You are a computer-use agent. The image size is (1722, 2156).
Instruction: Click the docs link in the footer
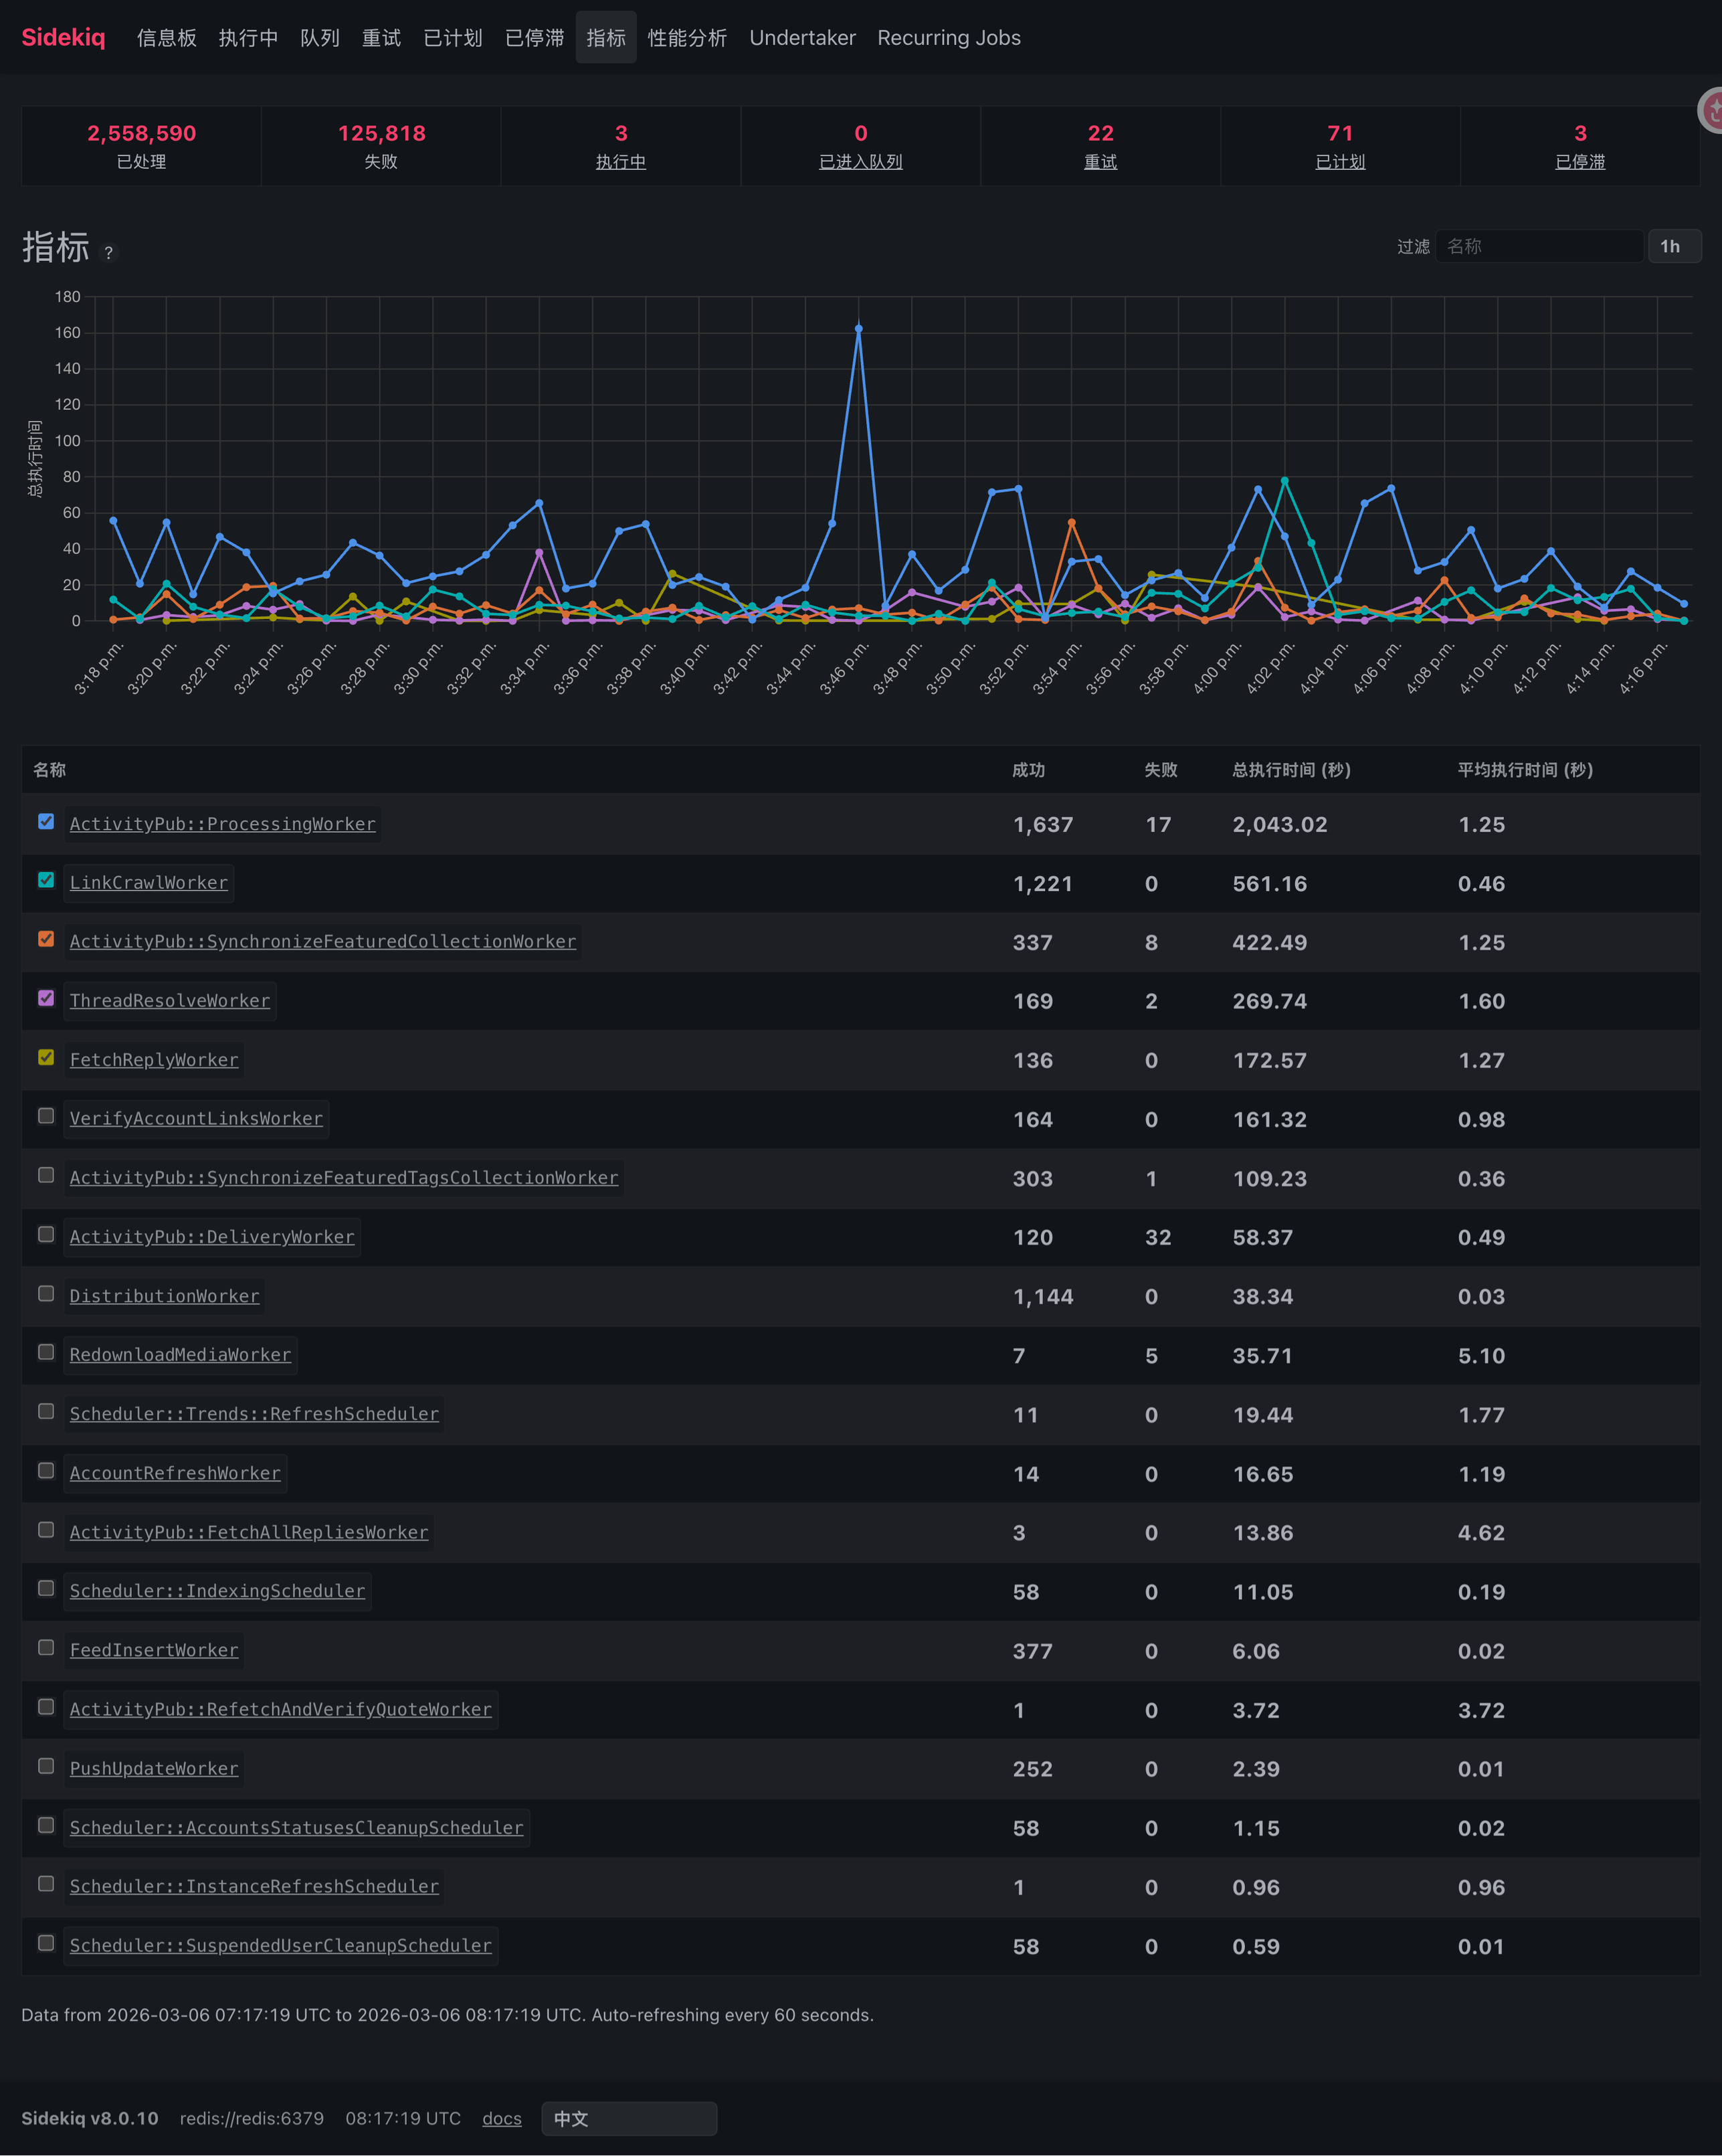click(x=501, y=2118)
